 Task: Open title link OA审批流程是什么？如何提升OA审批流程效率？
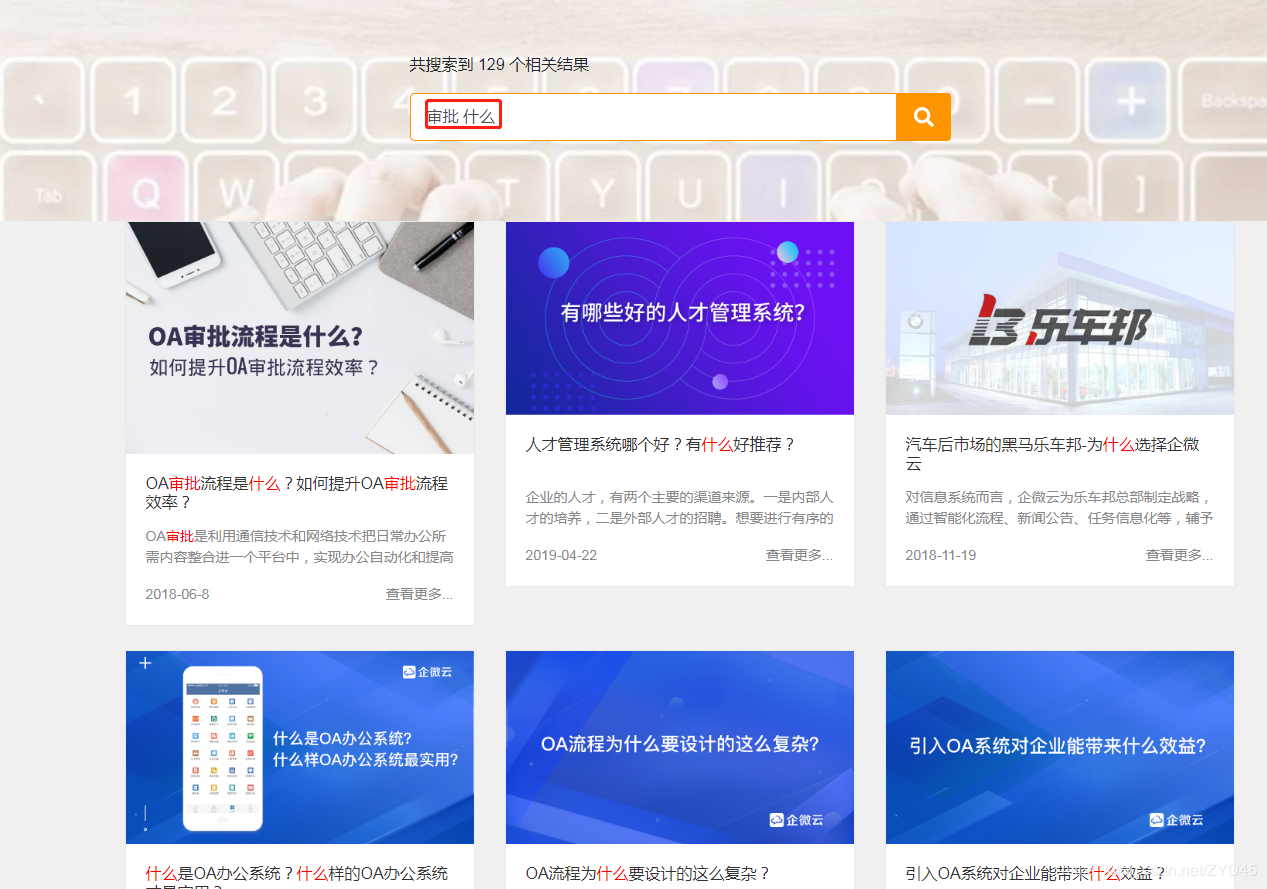(x=297, y=492)
